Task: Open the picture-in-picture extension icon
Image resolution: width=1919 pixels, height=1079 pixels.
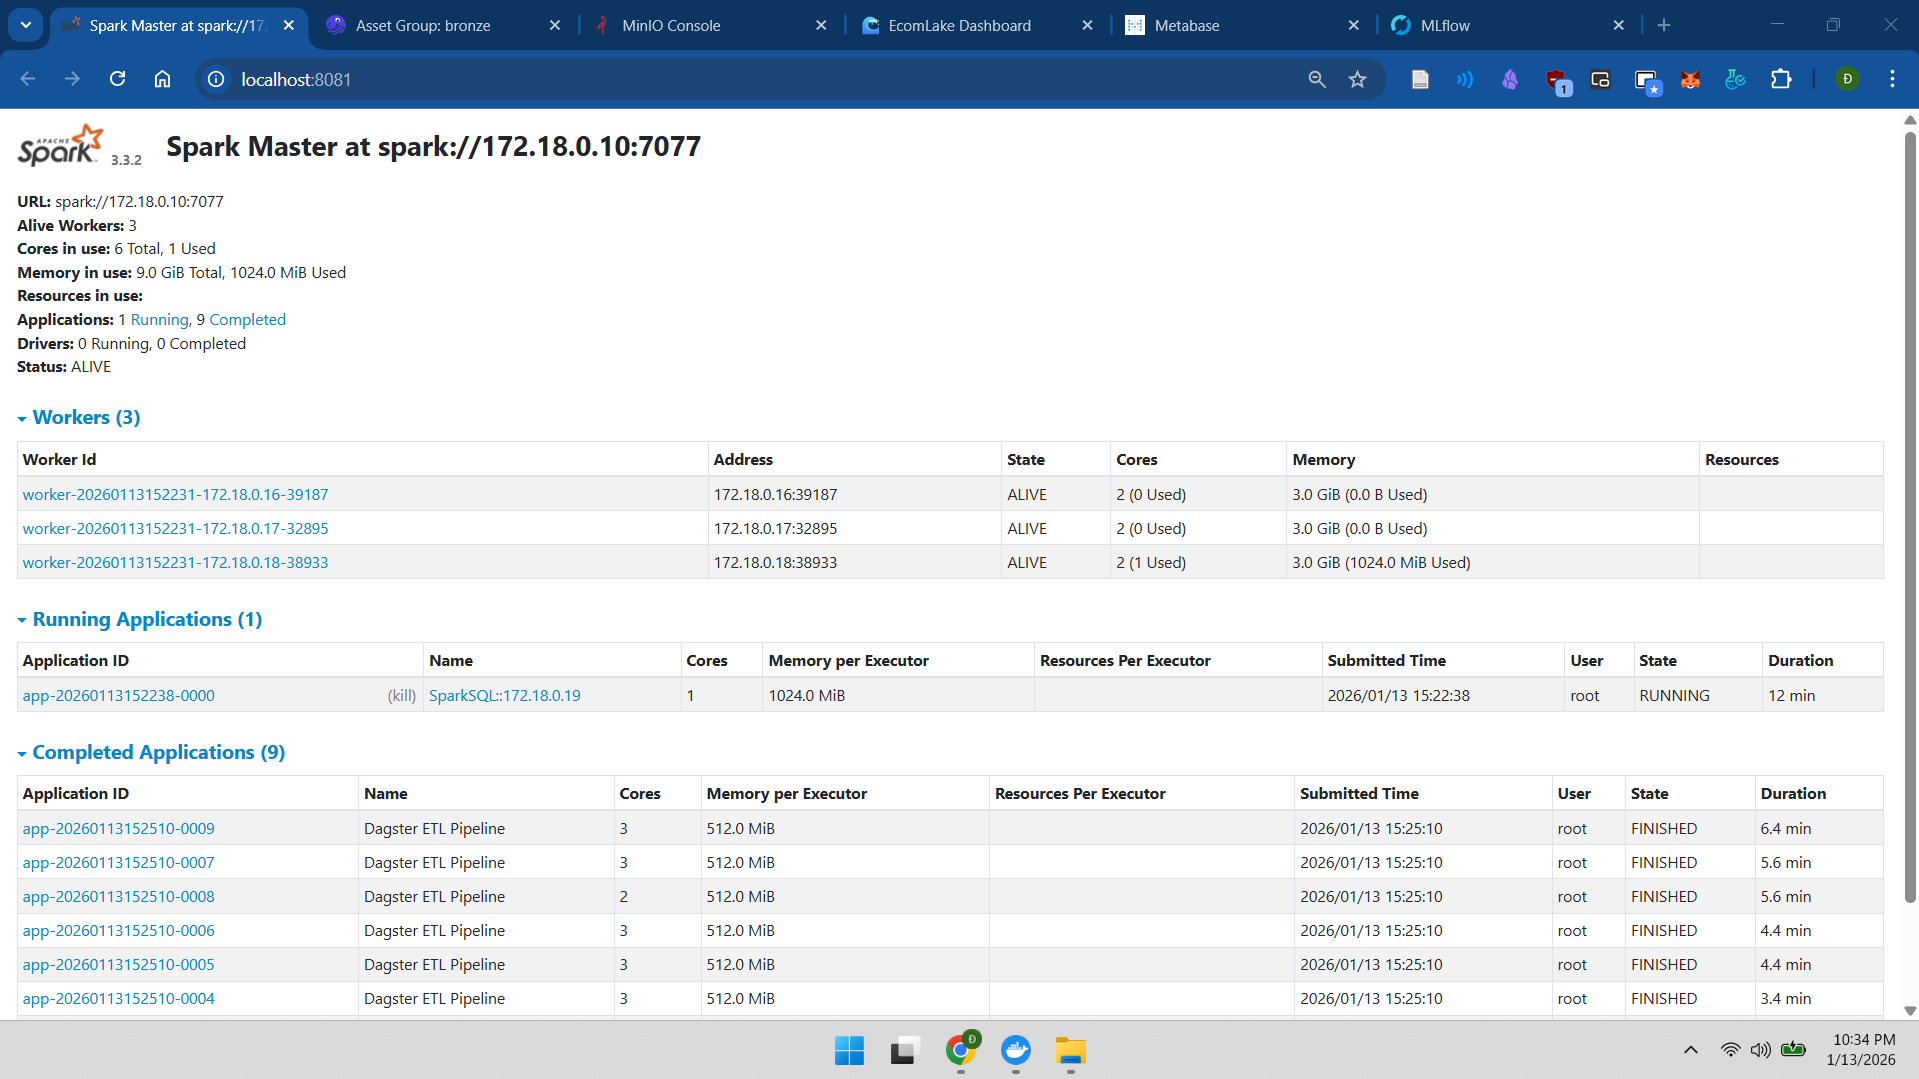Action: pyautogui.click(x=1600, y=79)
